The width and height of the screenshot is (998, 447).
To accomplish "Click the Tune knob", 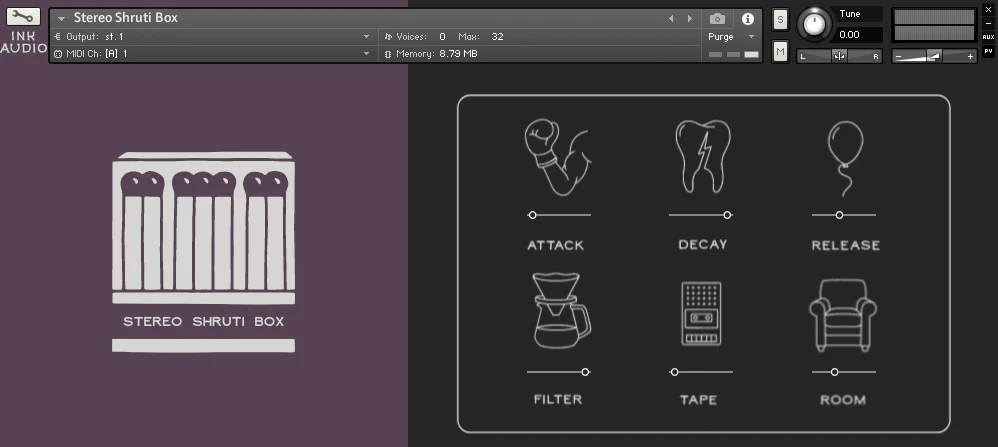I will pos(813,24).
